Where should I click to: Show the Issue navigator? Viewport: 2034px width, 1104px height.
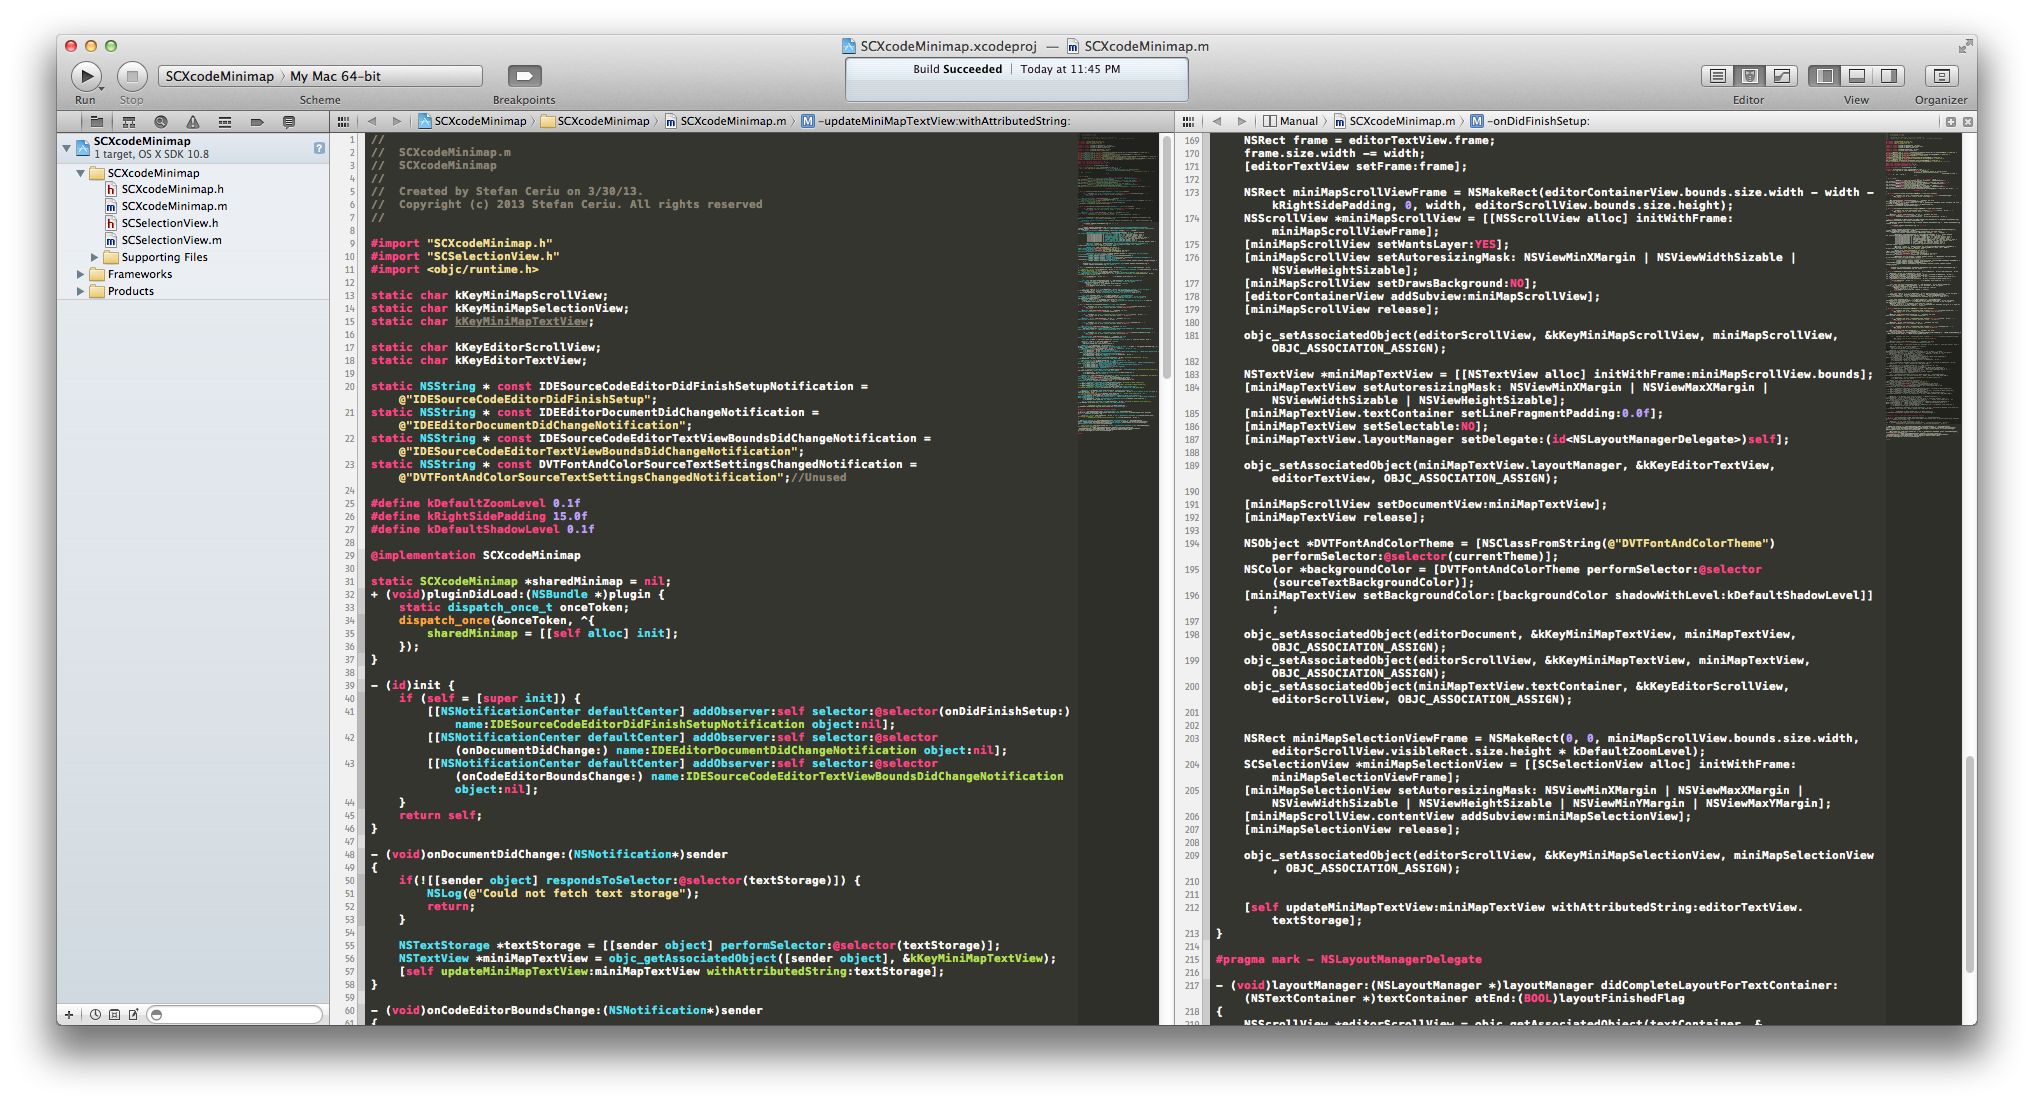pos(193,122)
